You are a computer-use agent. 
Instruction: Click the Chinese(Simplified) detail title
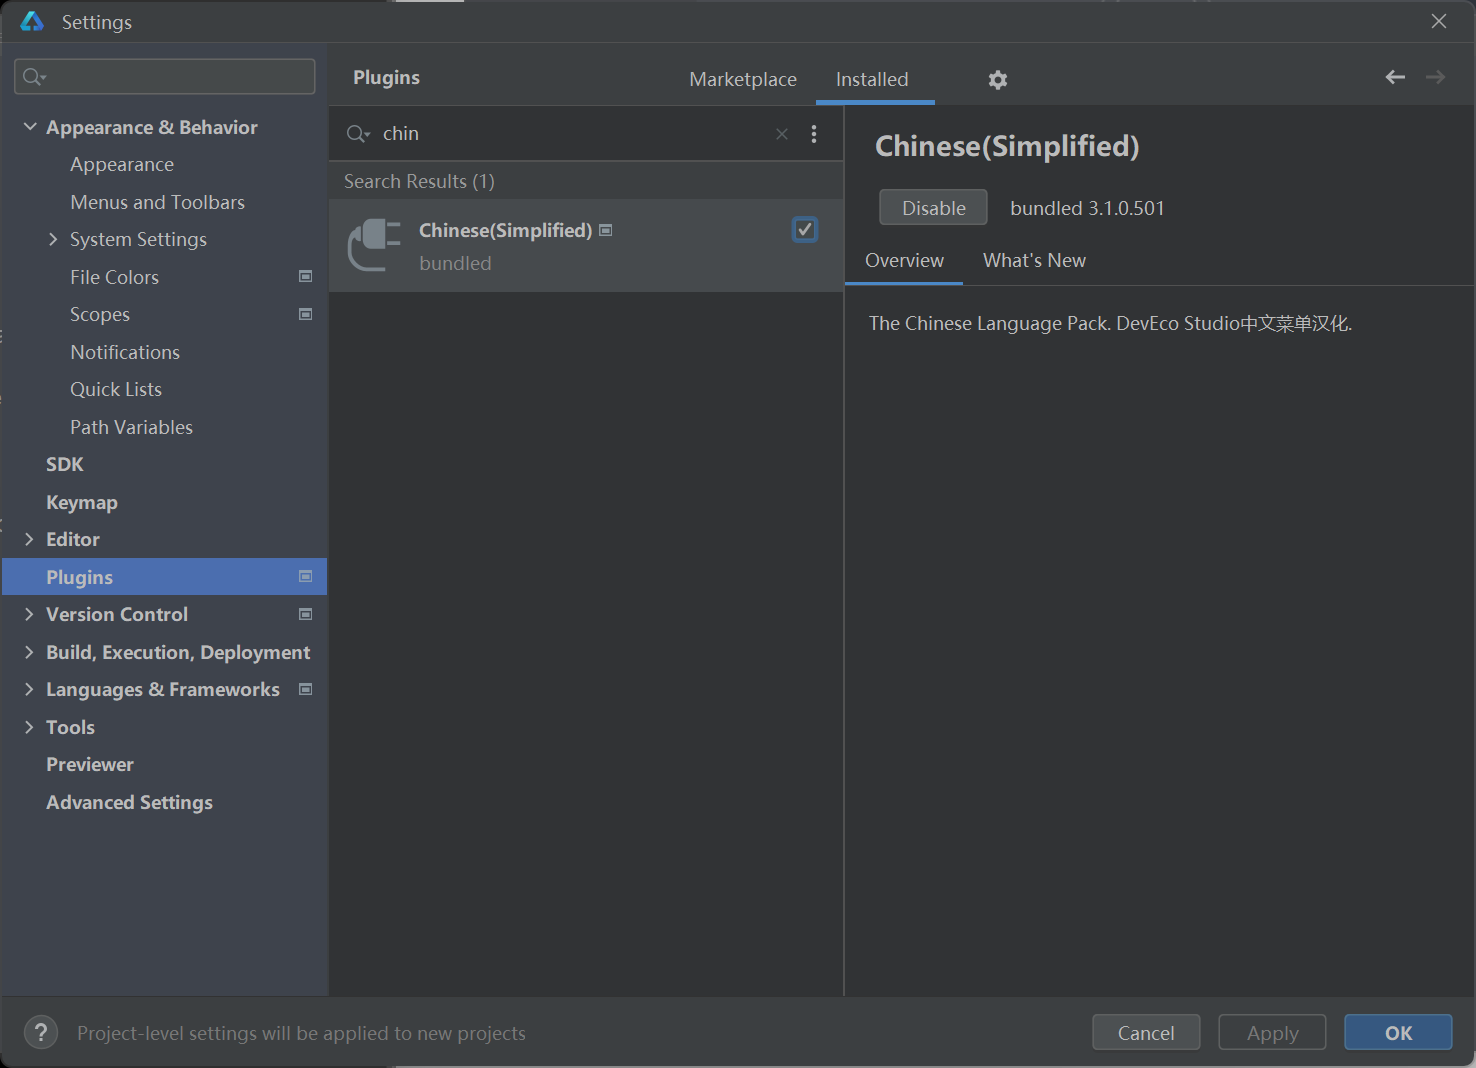1007,146
